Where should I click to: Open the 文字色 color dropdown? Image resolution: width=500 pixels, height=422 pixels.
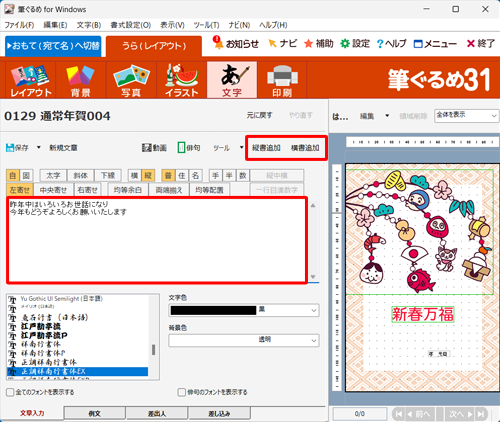click(314, 310)
